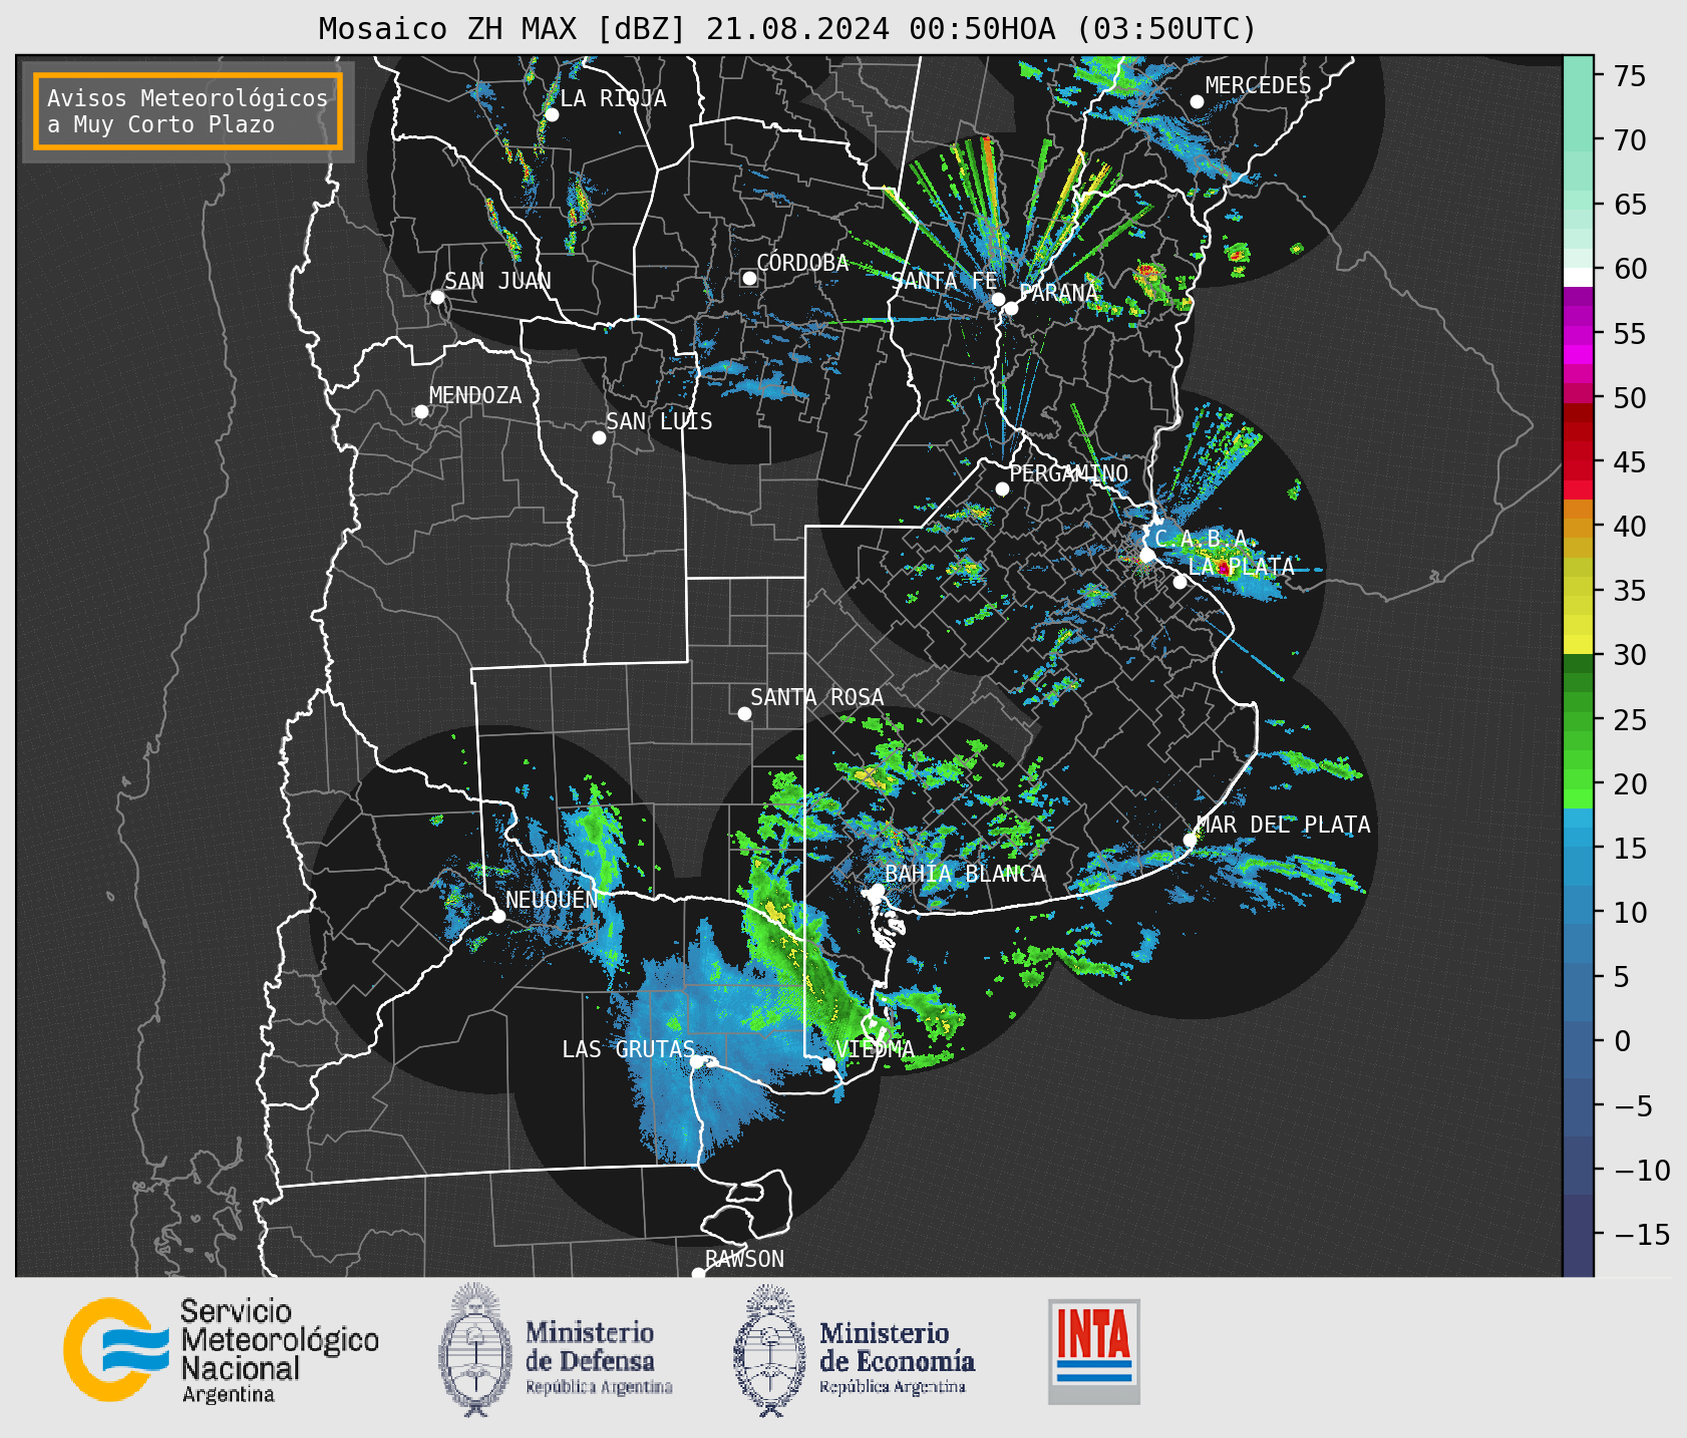Click the green 25 dBZ band on color scale
The image size is (1687, 1438).
[x=1578, y=720]
